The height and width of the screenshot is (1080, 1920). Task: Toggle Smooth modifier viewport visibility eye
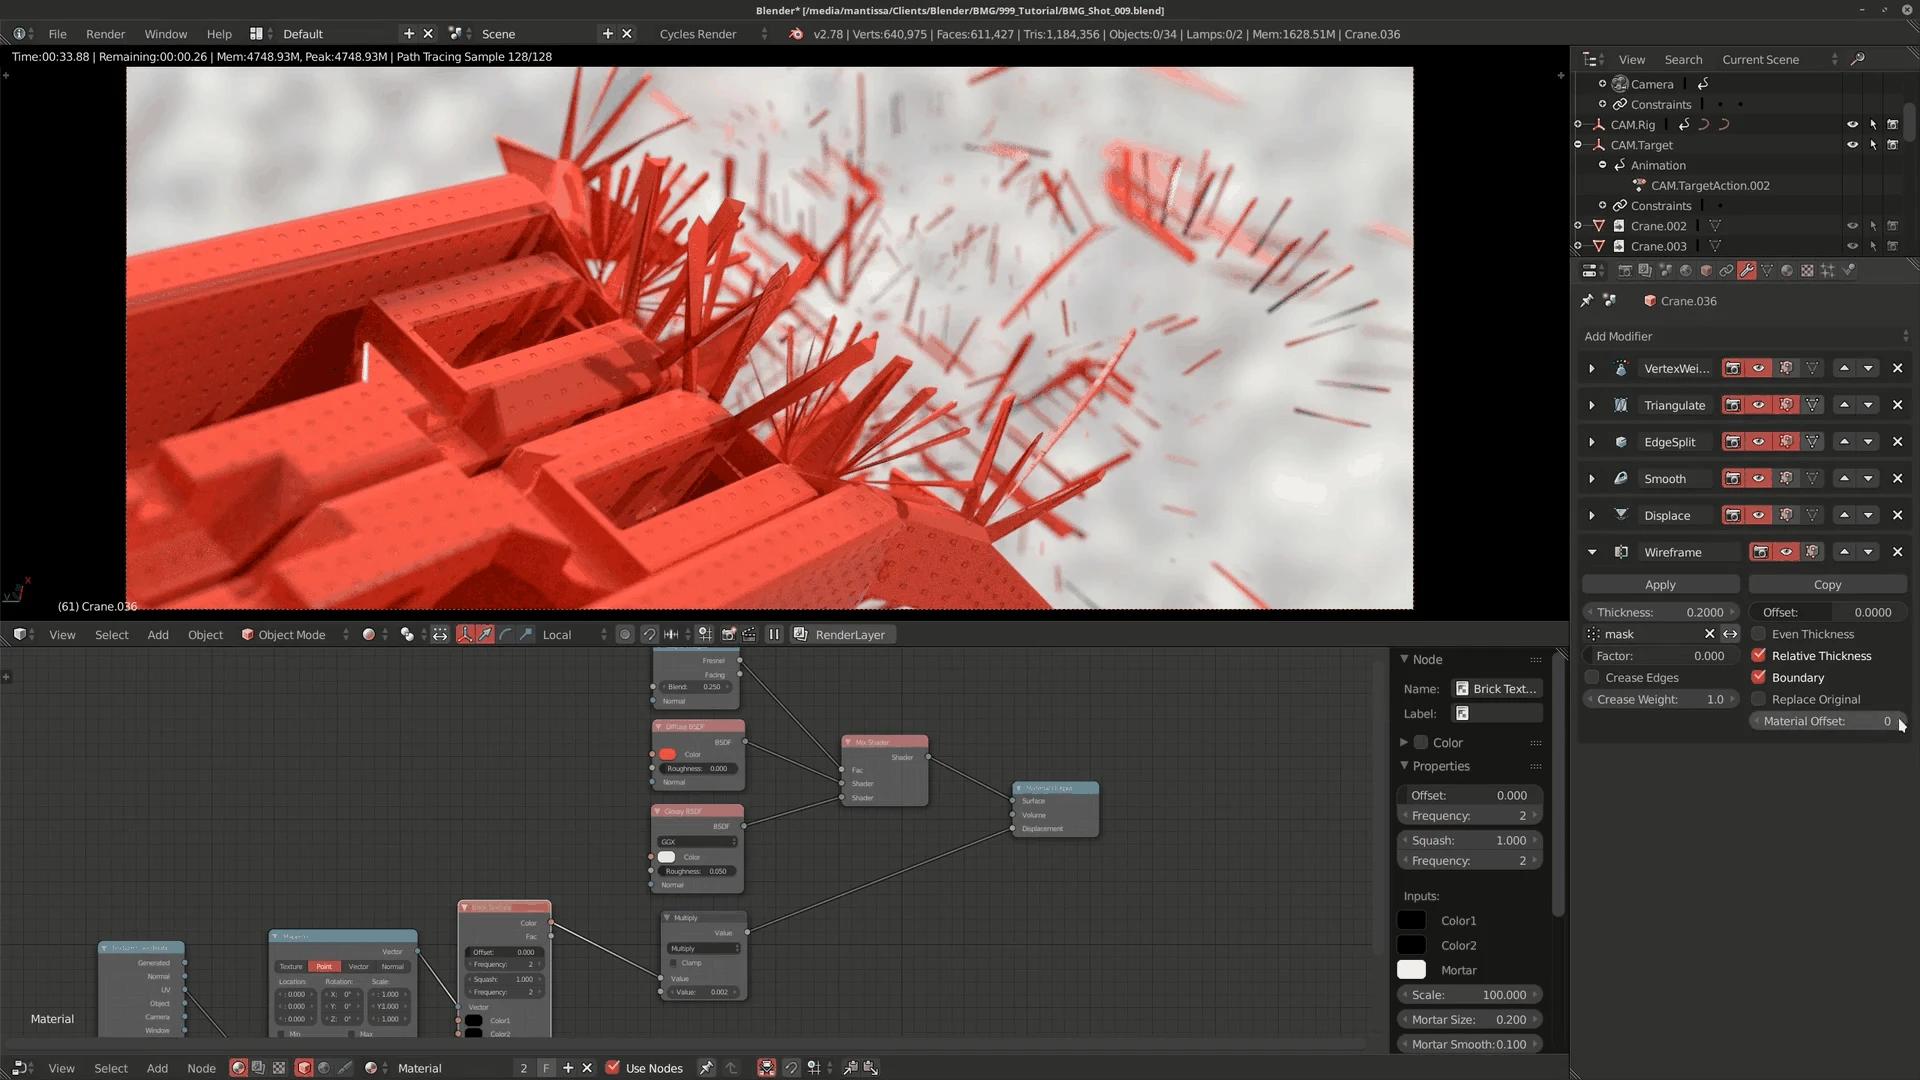pyautogui.click(x=1758, y=479)
